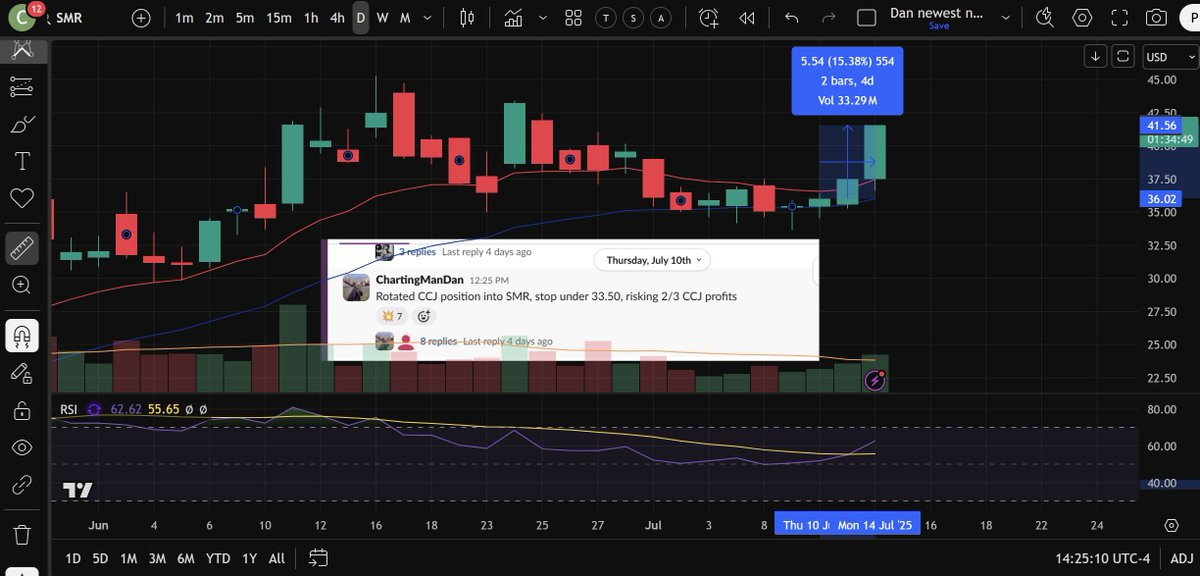This screenshot has width=1200, height=576.
Task: Enter fullscreen mode
Action: pos(1119,18)
